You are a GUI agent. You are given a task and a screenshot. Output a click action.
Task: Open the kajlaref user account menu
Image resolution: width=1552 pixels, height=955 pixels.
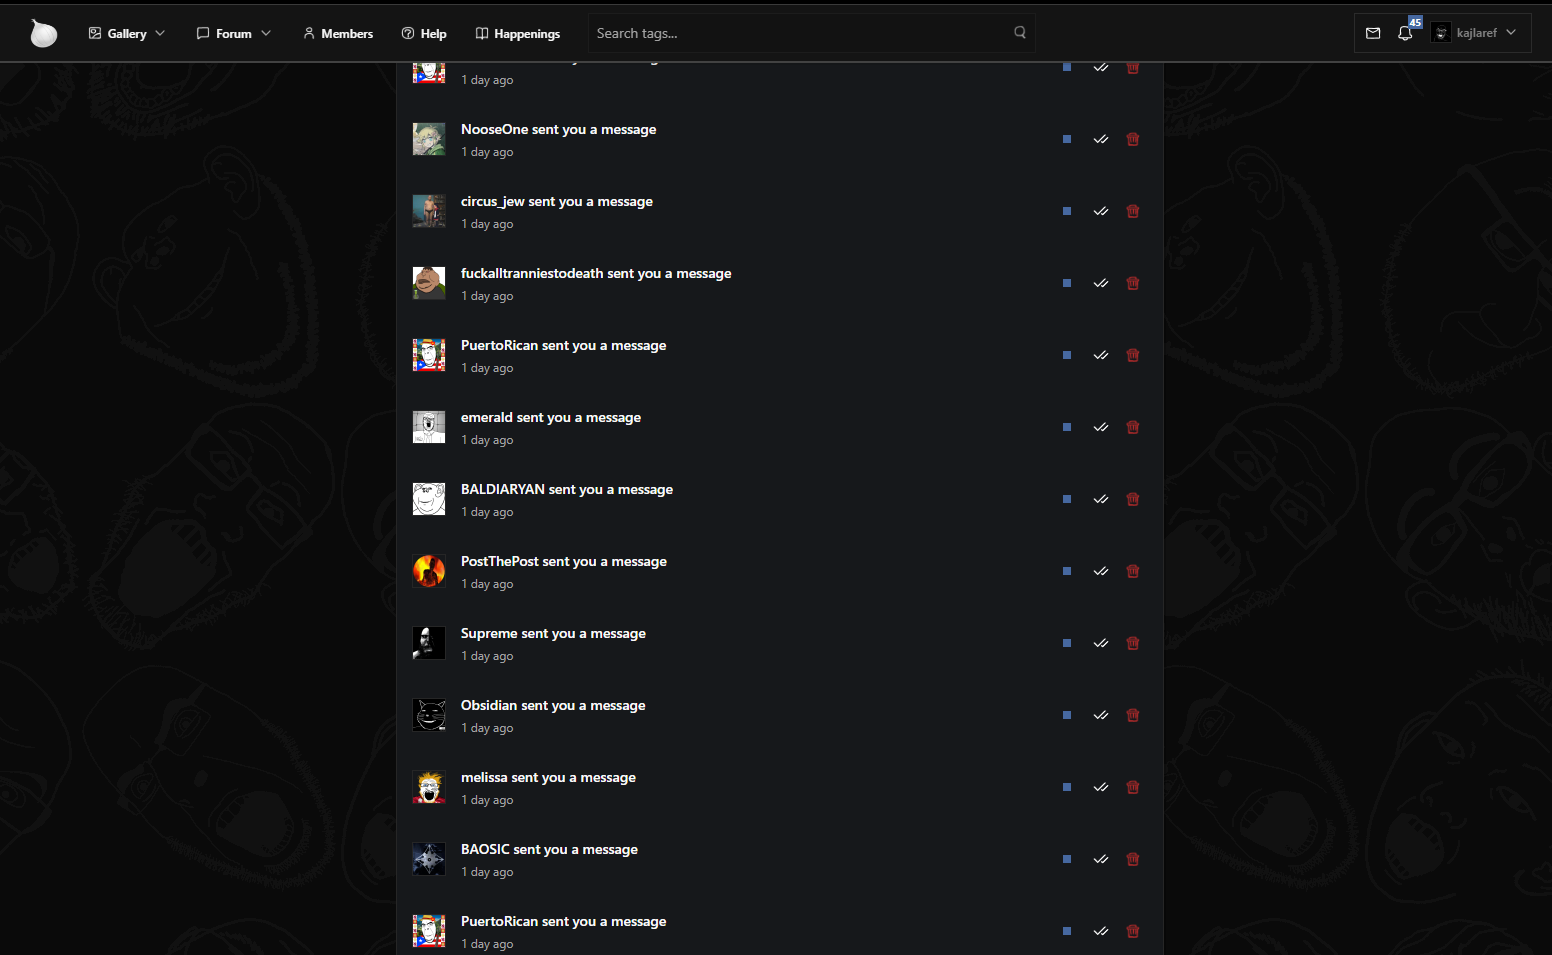(1475, 33)
